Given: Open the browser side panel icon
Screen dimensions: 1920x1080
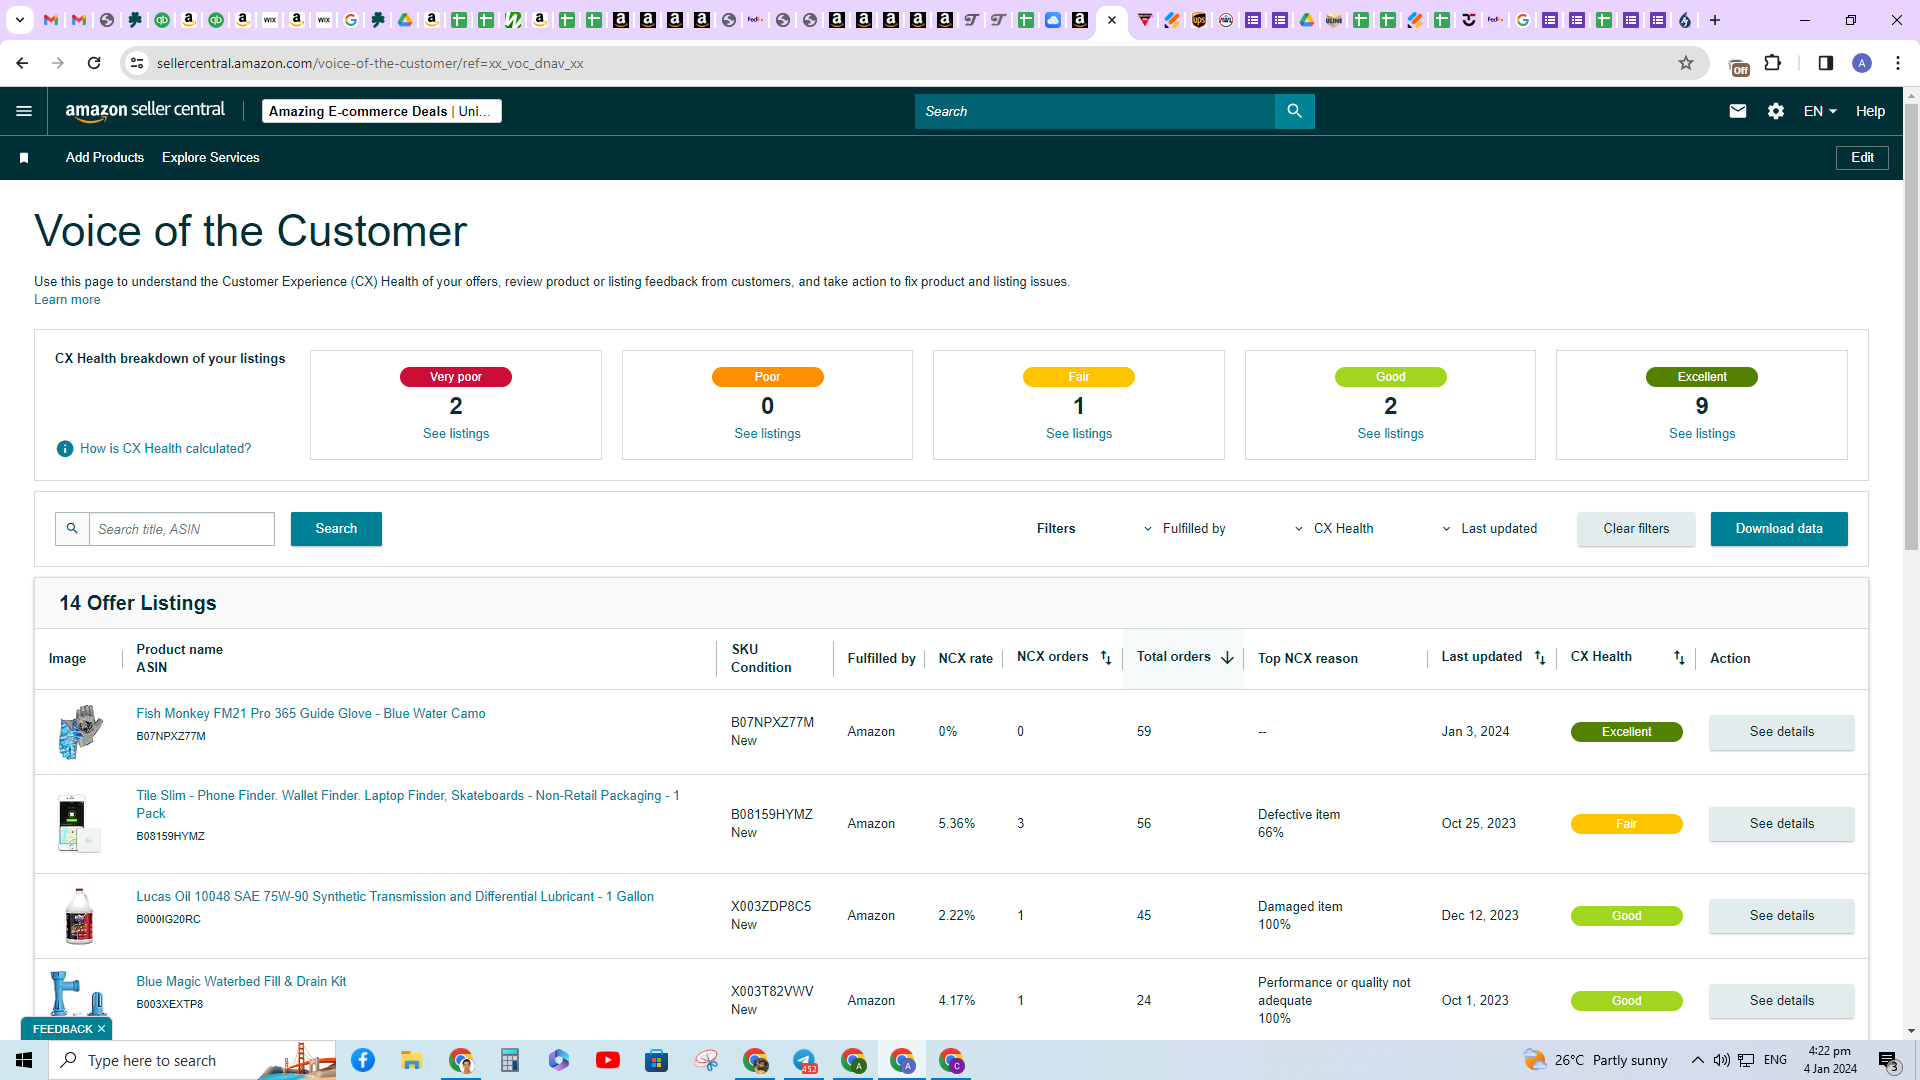Looking at the screenshot, I should coord(1826,63).
